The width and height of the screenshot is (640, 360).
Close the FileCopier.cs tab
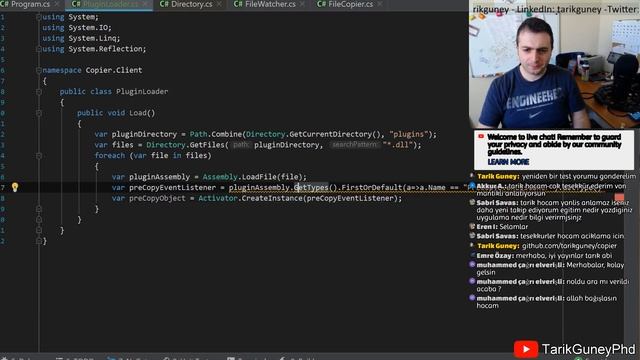(x=380, y=4)
